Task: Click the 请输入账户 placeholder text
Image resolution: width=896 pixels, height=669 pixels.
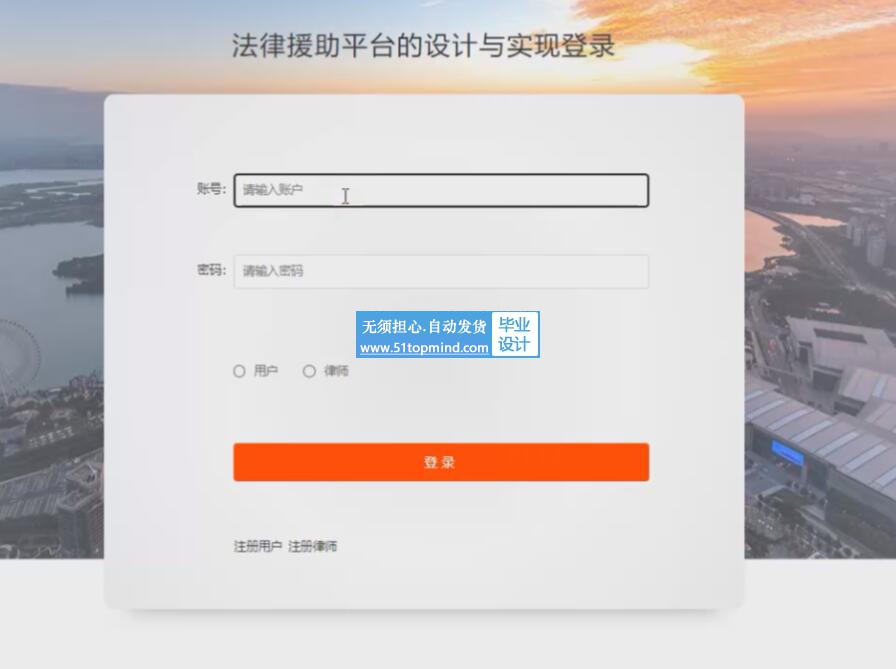Action: (x=273, y=190)
